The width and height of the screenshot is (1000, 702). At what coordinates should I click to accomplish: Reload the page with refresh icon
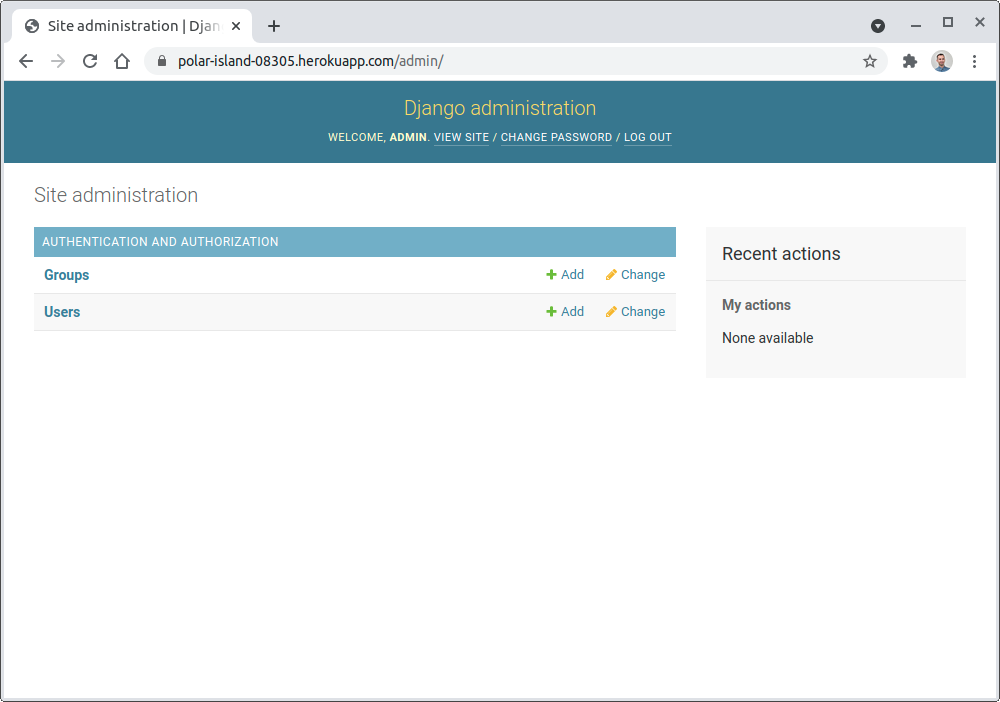[90, 61]
